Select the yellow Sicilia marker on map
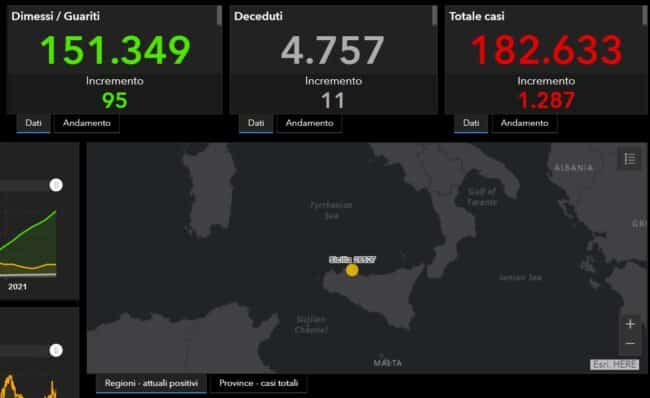 tap(352, 270)
